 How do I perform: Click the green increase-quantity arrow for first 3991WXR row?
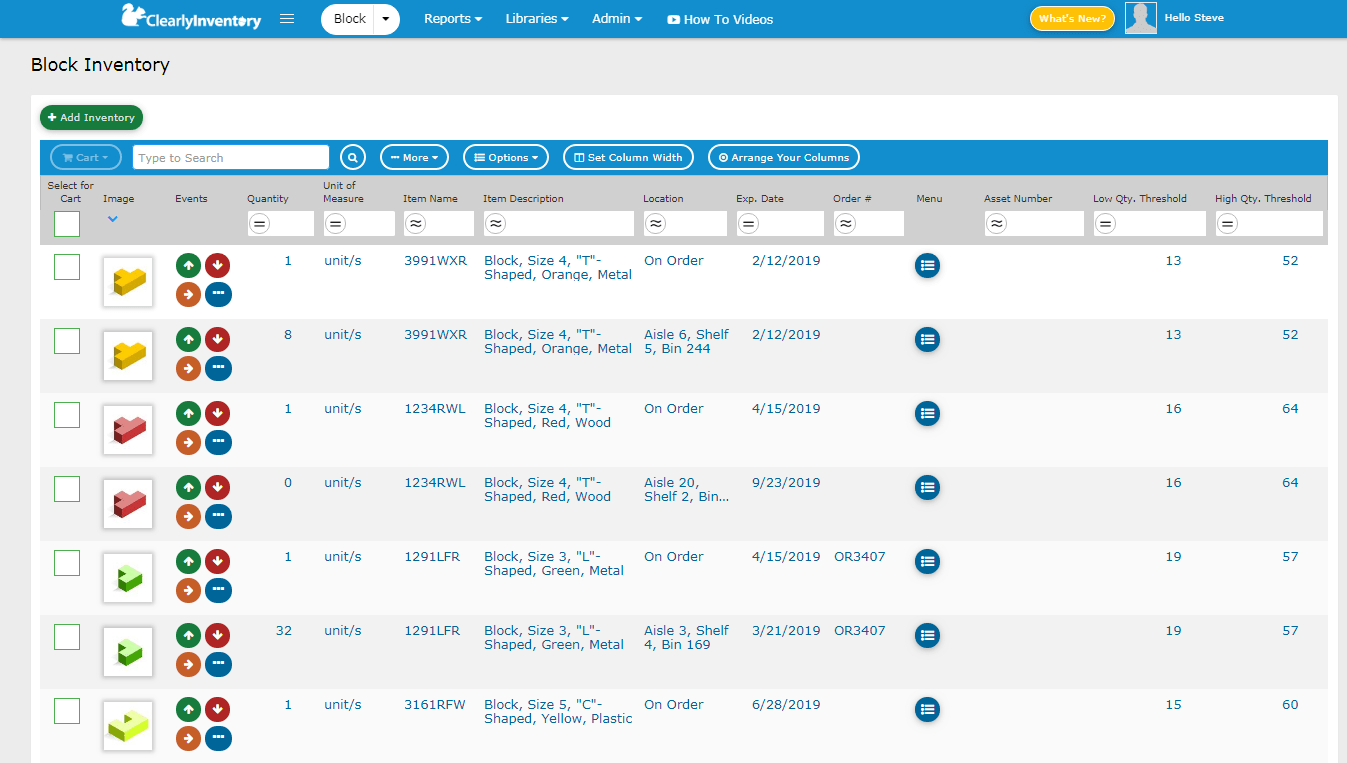188,265
